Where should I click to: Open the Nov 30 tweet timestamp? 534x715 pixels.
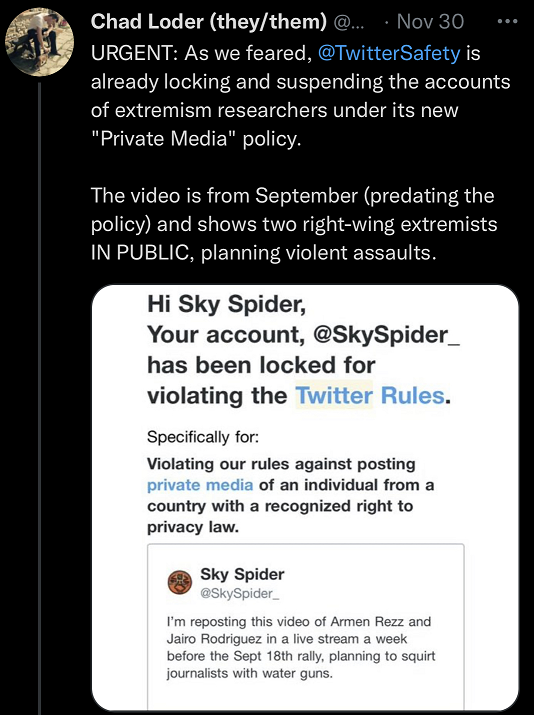430,21
